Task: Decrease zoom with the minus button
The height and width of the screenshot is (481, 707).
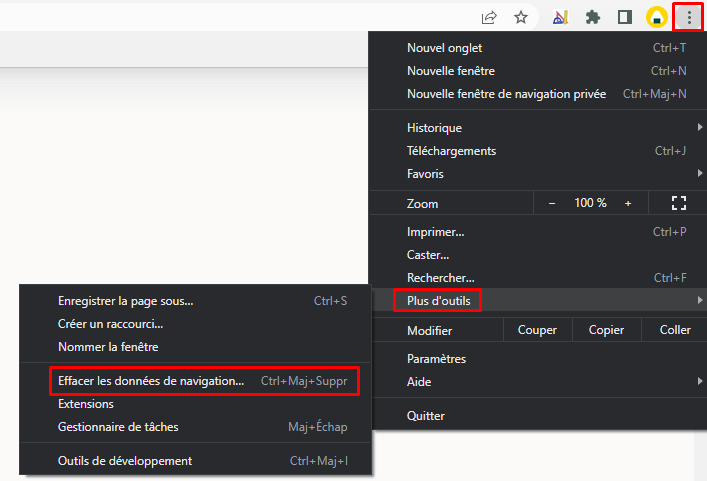Action: [x=552, y=203]
